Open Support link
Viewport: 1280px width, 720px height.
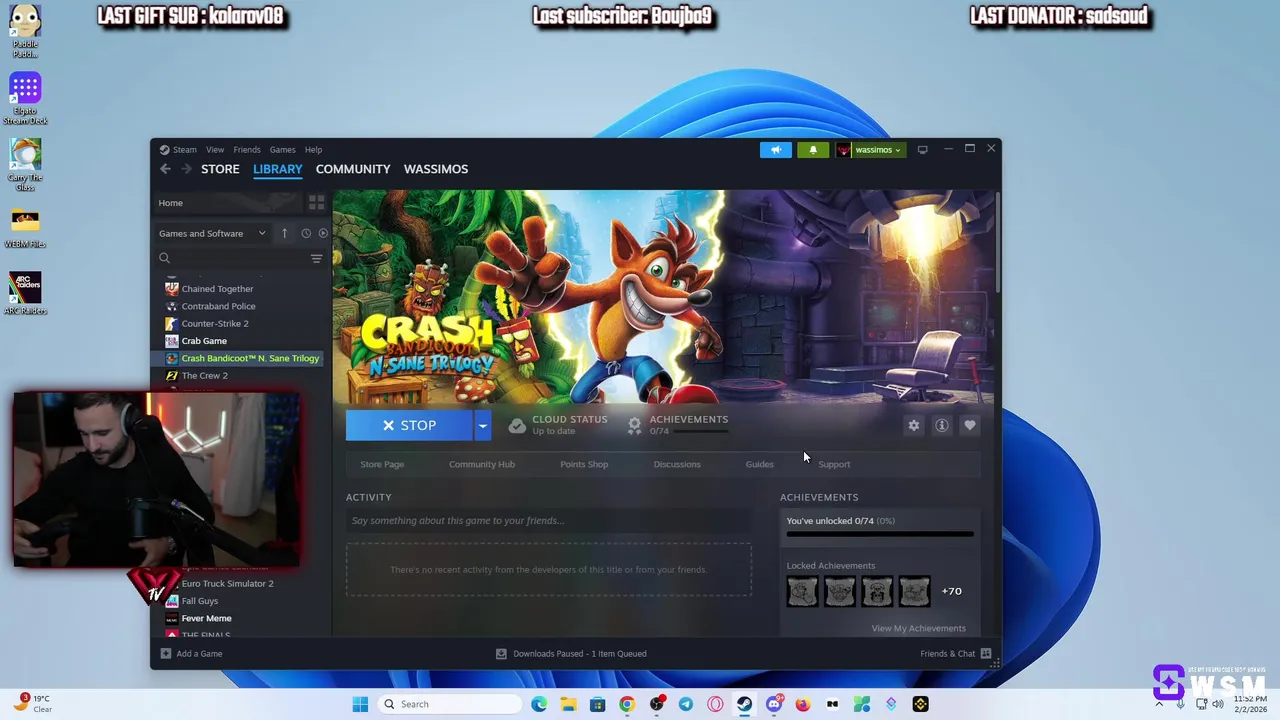point(834,464)
